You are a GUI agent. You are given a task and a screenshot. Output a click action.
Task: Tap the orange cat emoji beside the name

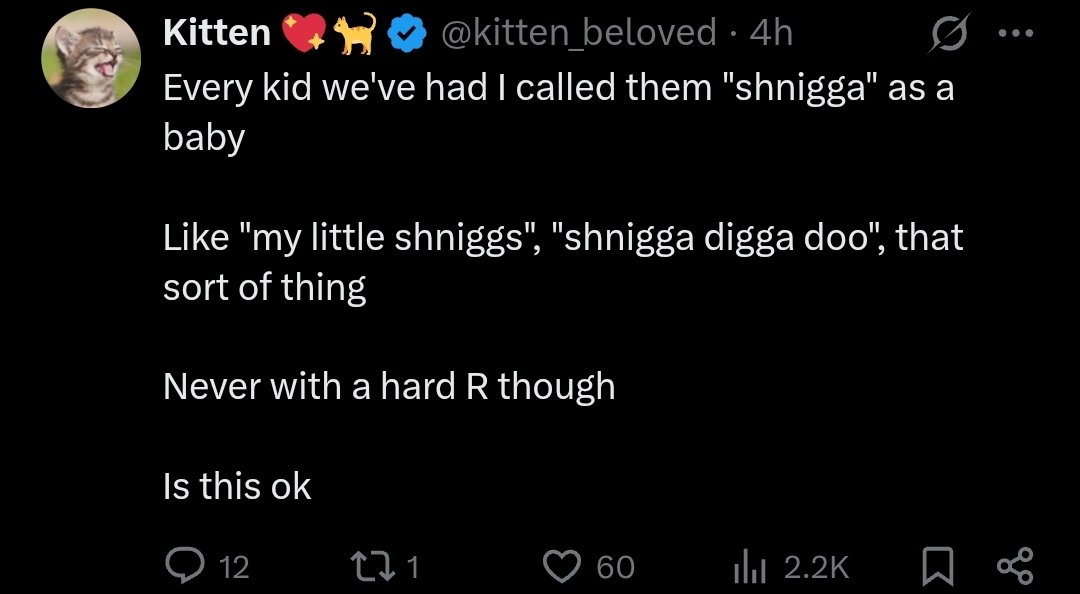pyautogui.click(x=353, y=33)
